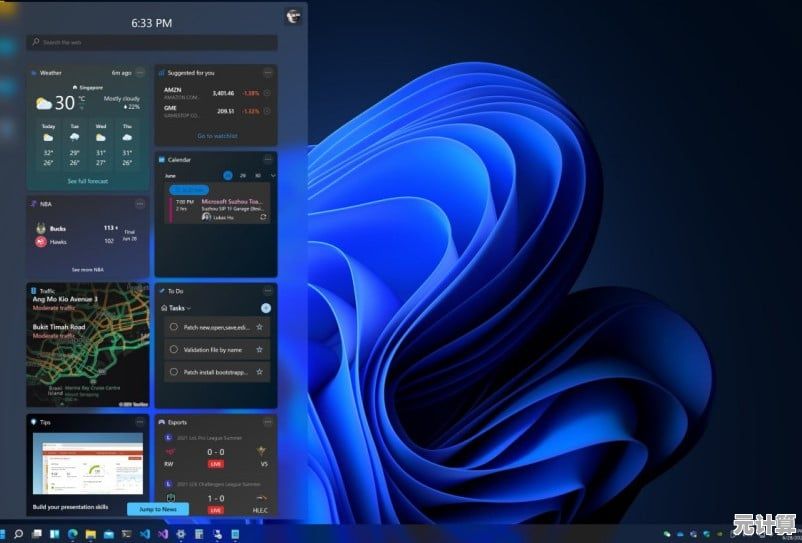The width and height of the screenshot is (802, 543).
Task: Click Bukit Timah Road traffic entry
Action: (59, 331)
